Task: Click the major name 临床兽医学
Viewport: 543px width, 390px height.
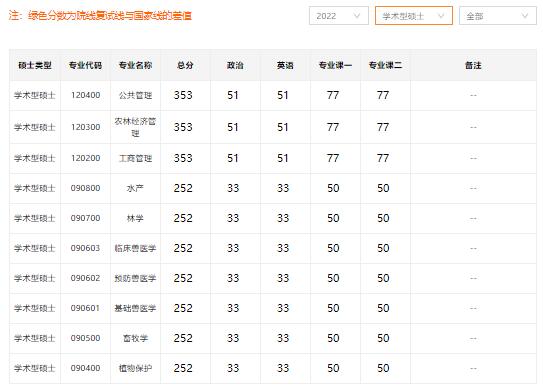Action: [x=135, y=248]
